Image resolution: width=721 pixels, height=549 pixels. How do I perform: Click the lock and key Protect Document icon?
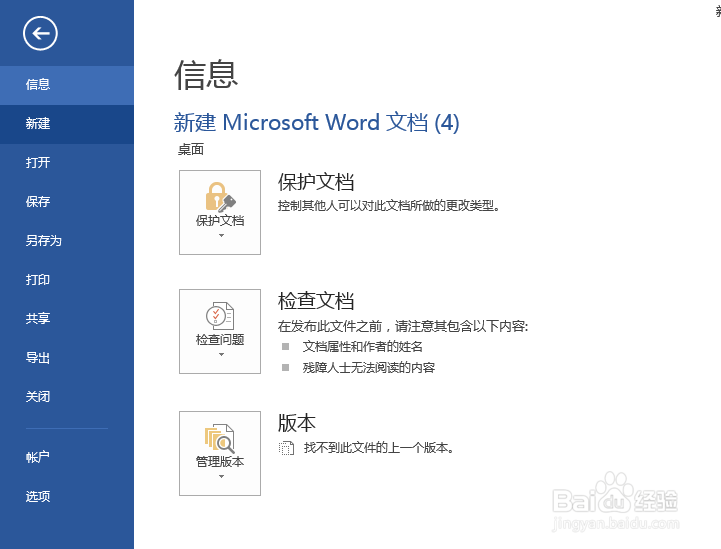(220, 197)
